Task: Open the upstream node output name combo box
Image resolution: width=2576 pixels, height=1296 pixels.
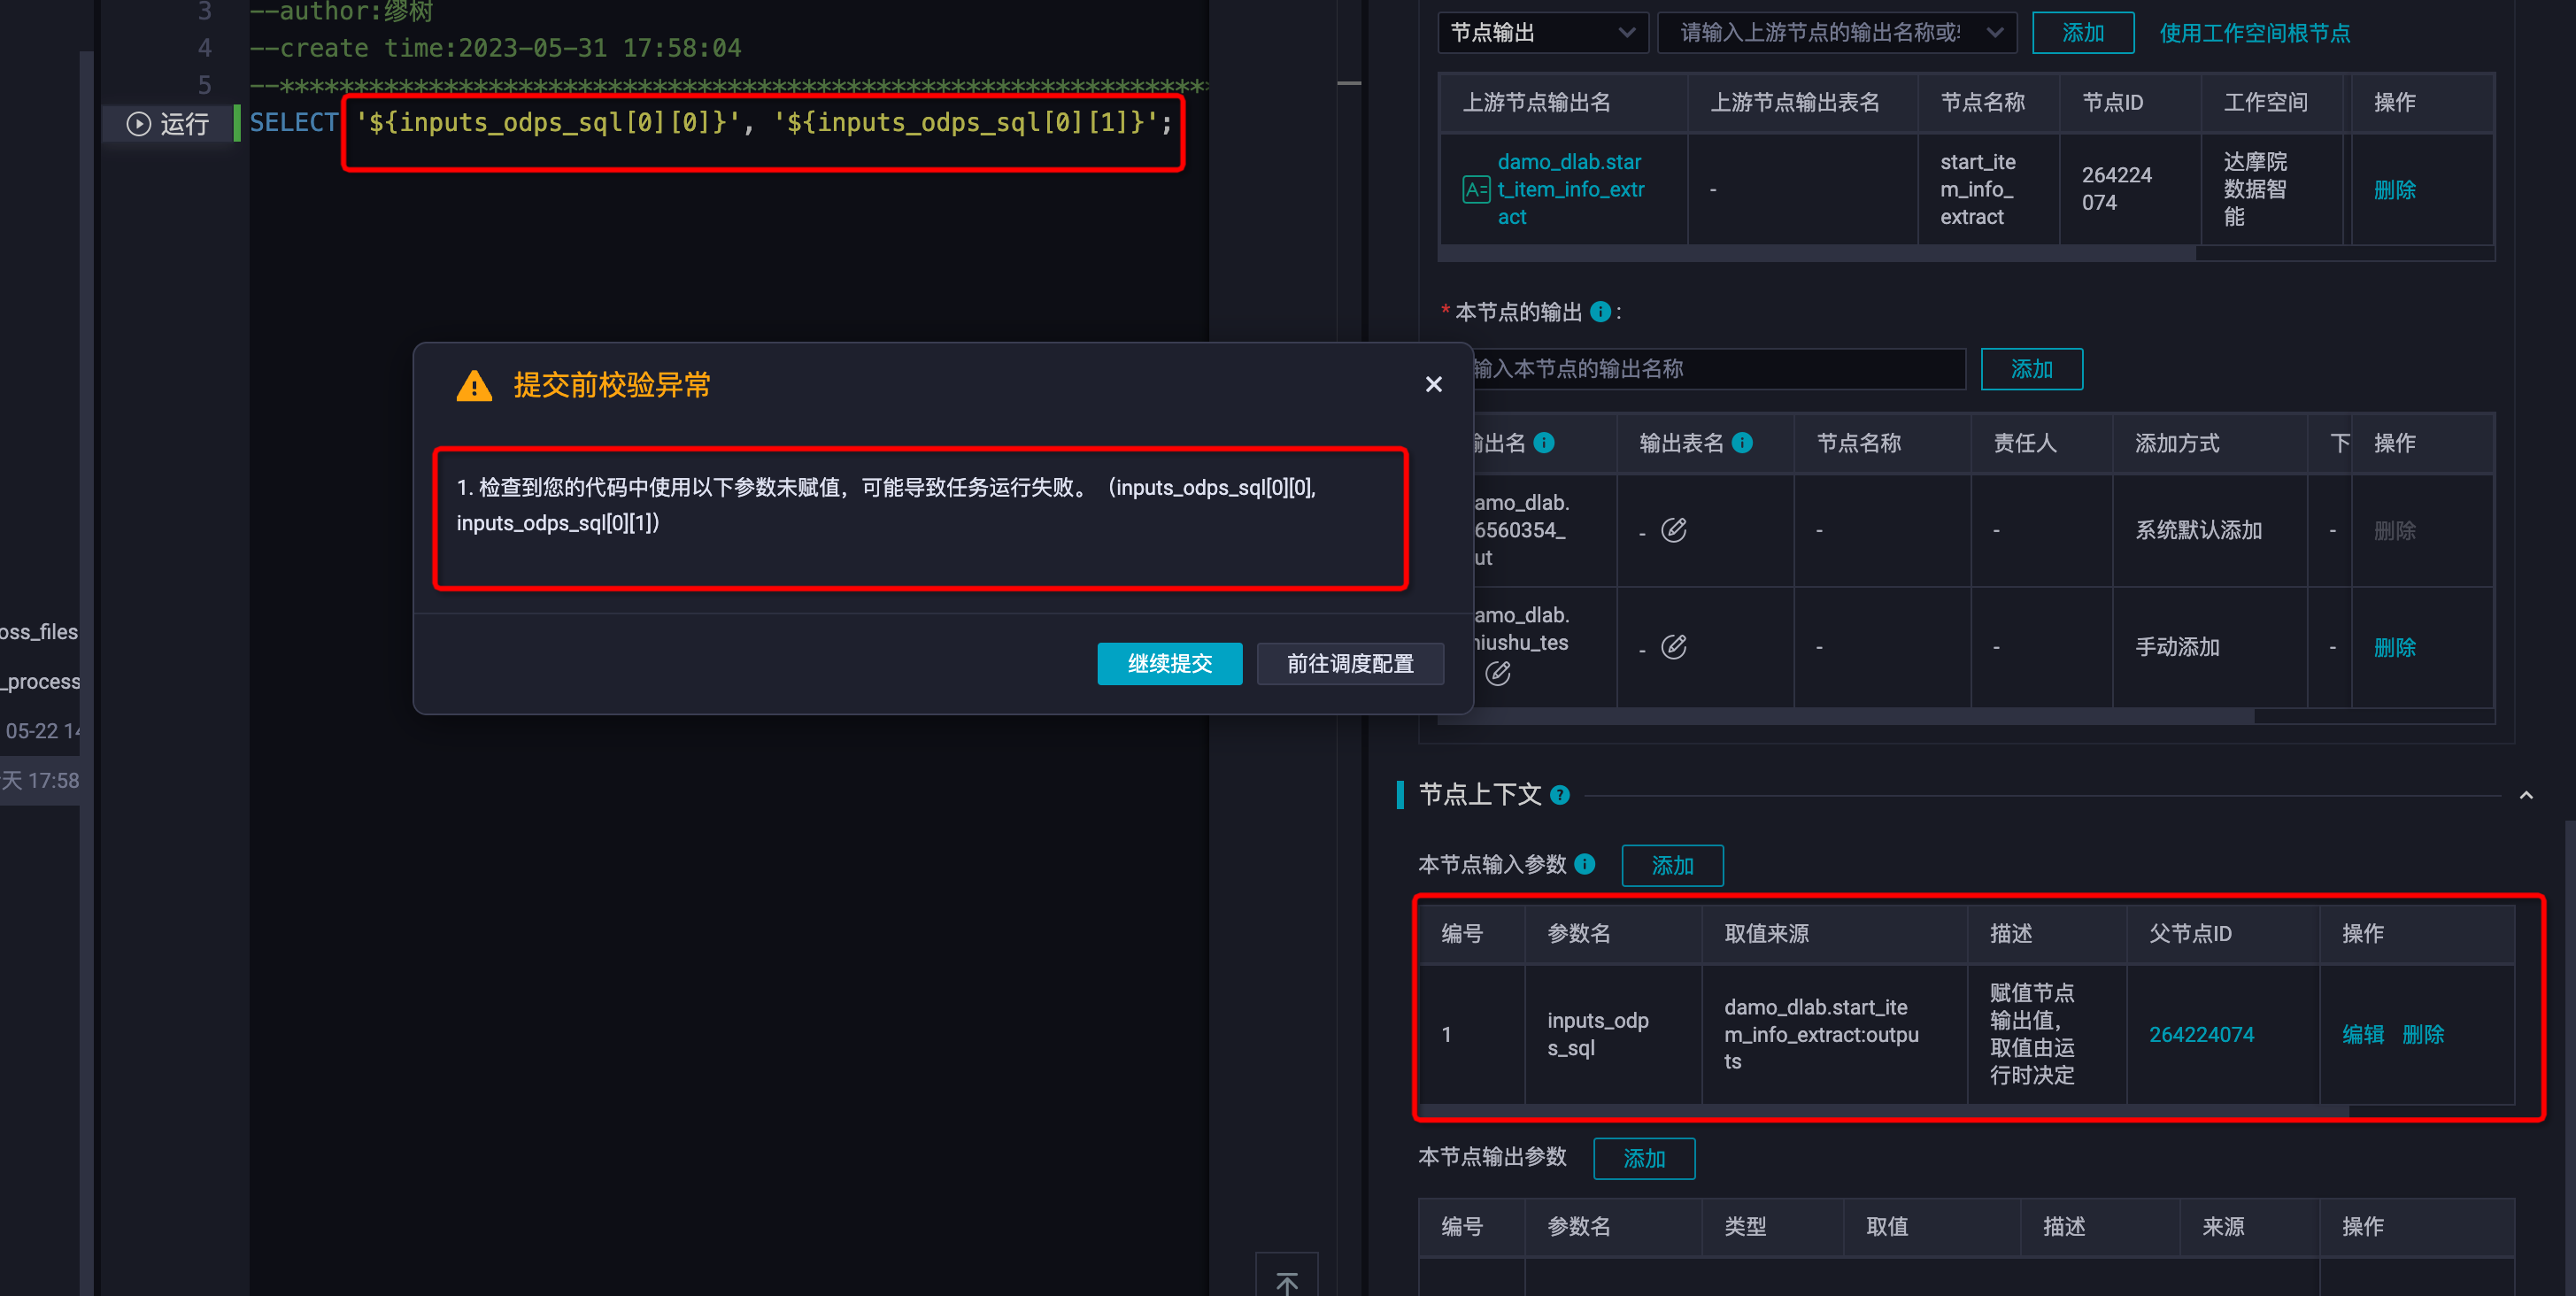Action: tap(1836, 33)
